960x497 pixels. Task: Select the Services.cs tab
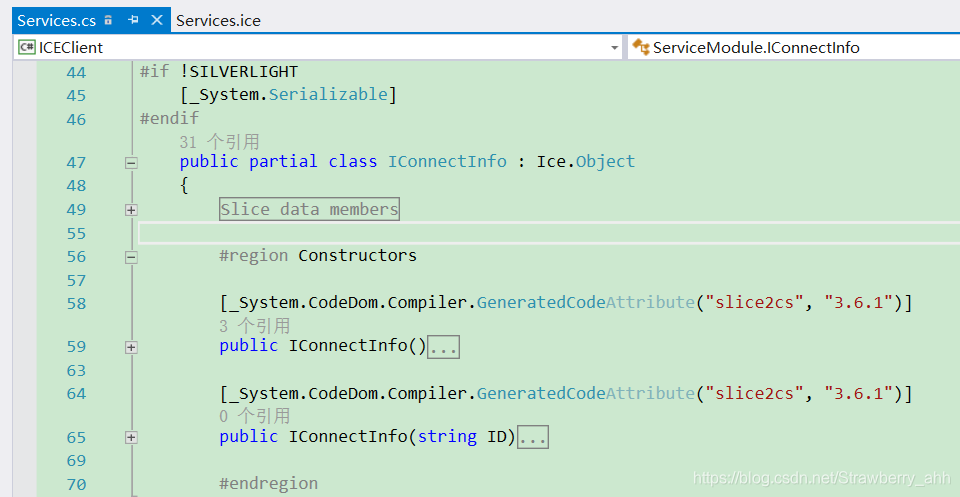coord(56,20)
